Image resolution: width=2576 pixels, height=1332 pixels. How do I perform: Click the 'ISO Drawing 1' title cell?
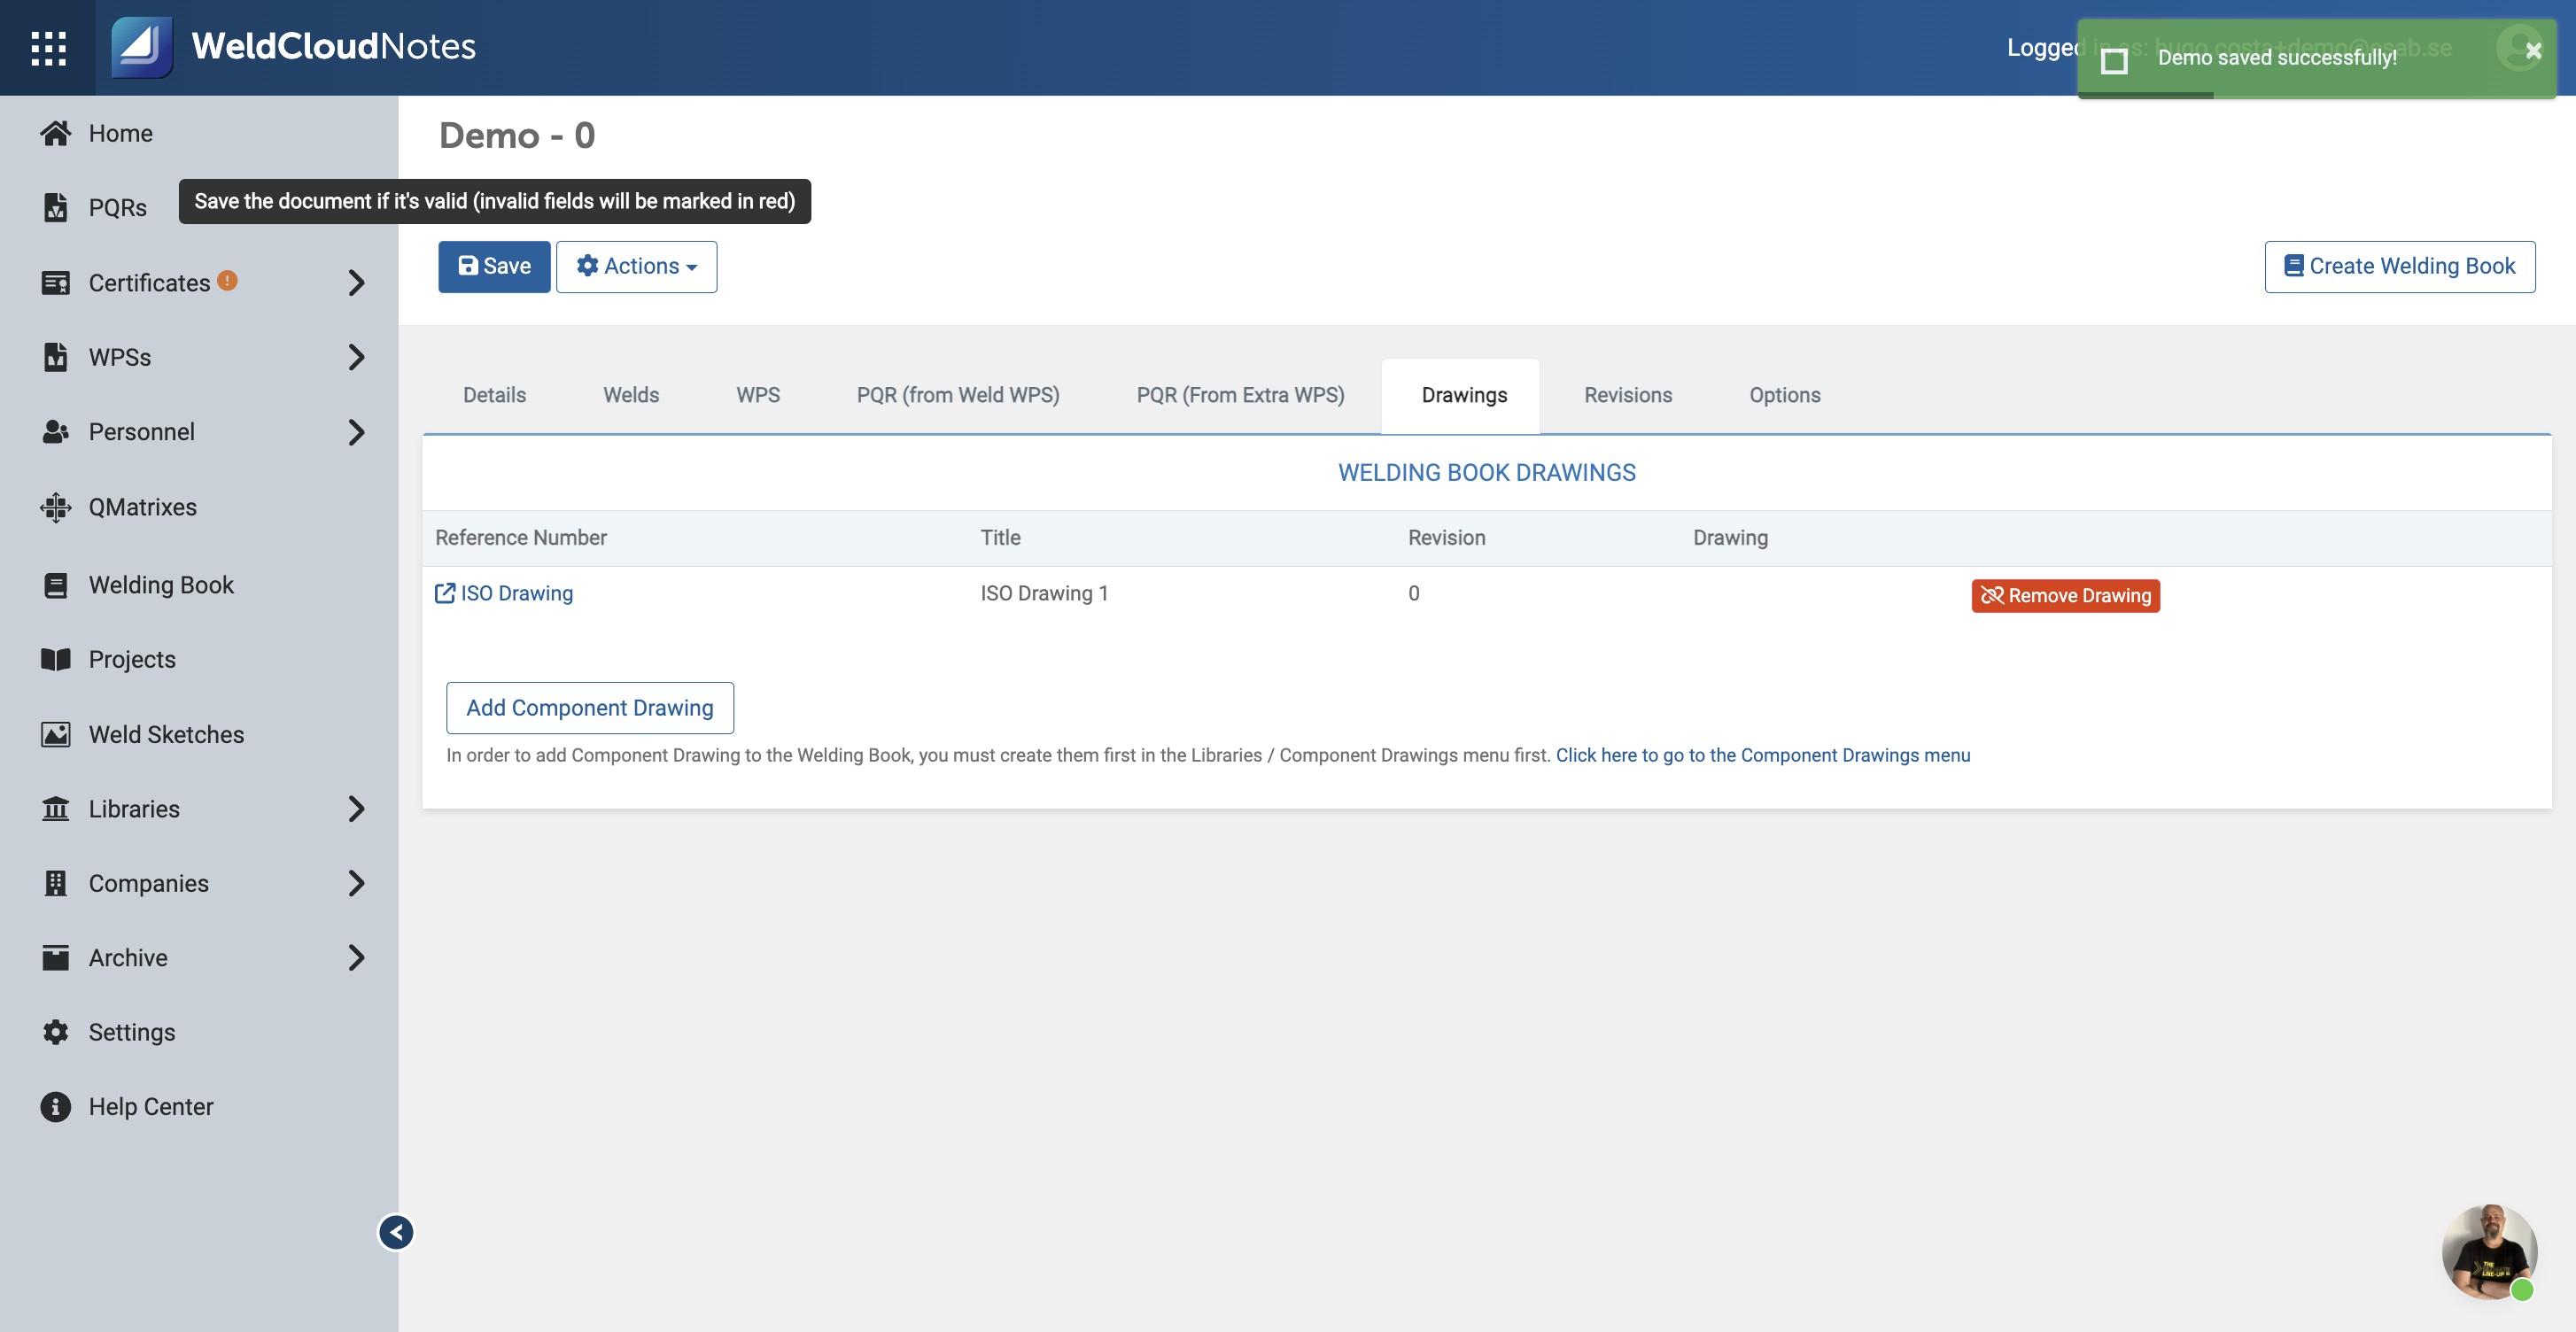click(1044, 593)
